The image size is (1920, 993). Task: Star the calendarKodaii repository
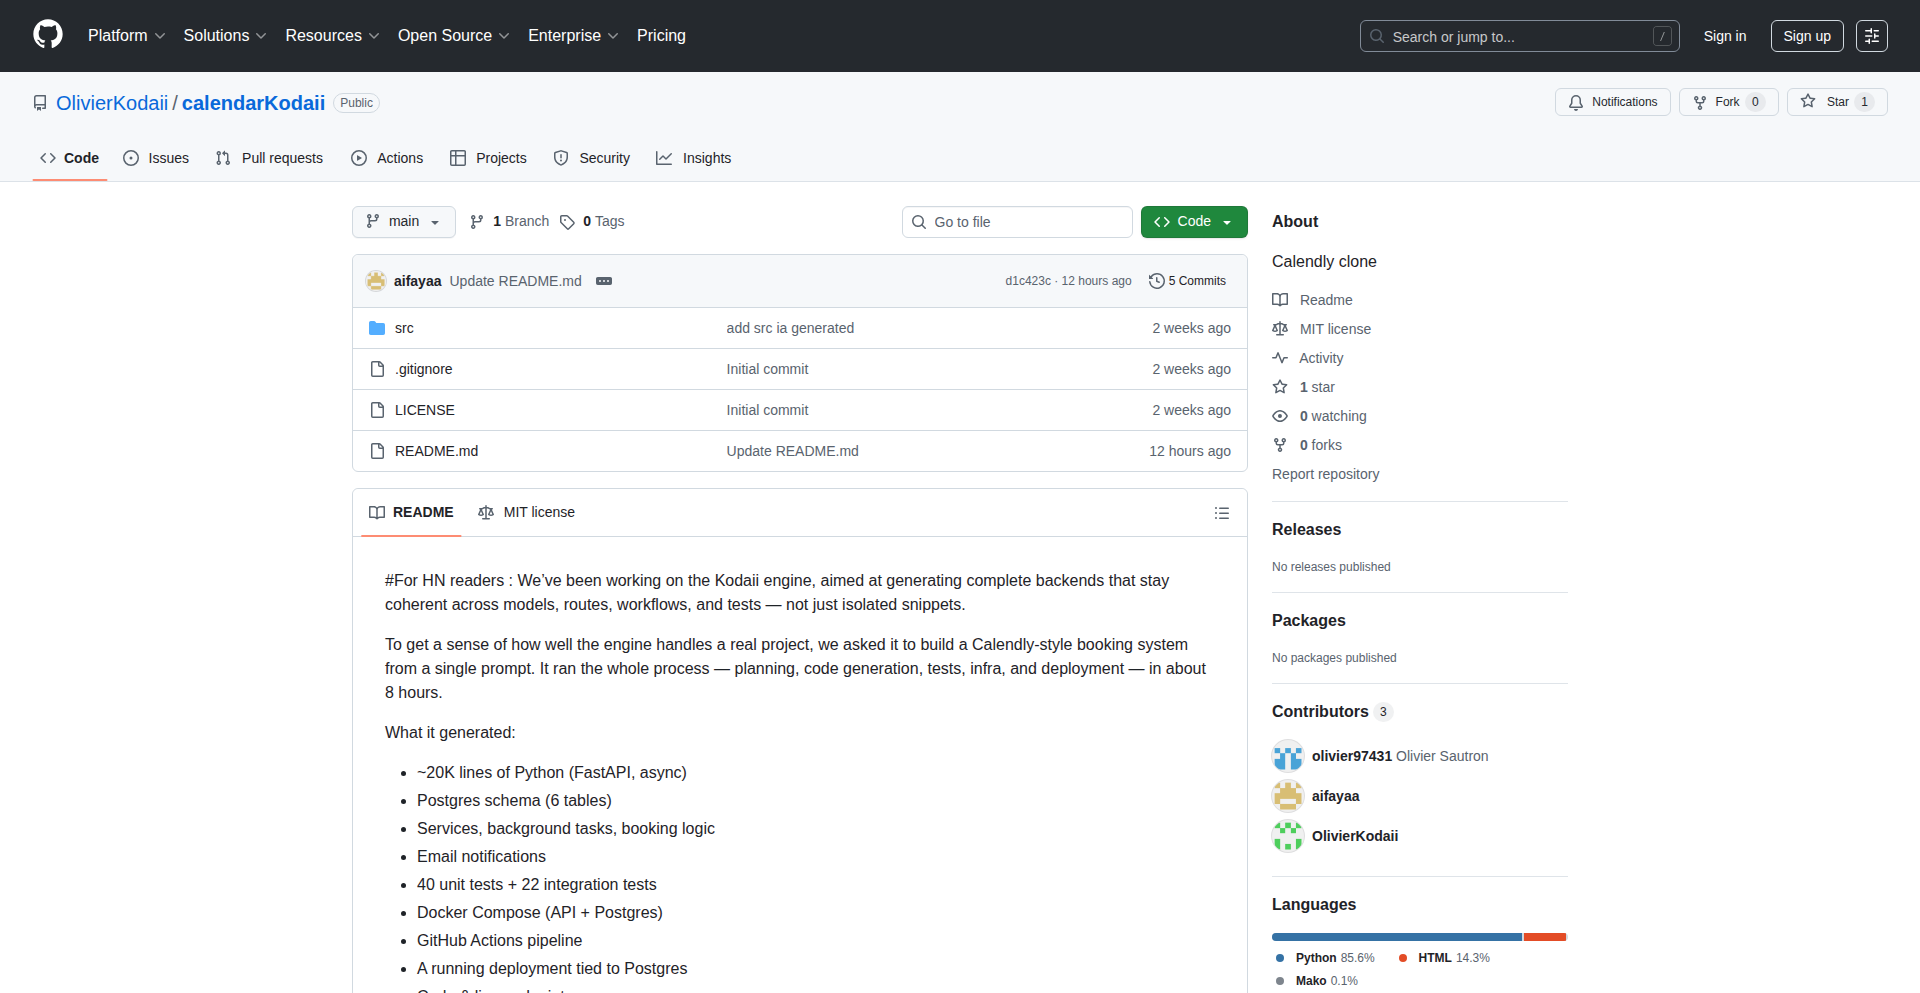click(x=1835, y=102)
